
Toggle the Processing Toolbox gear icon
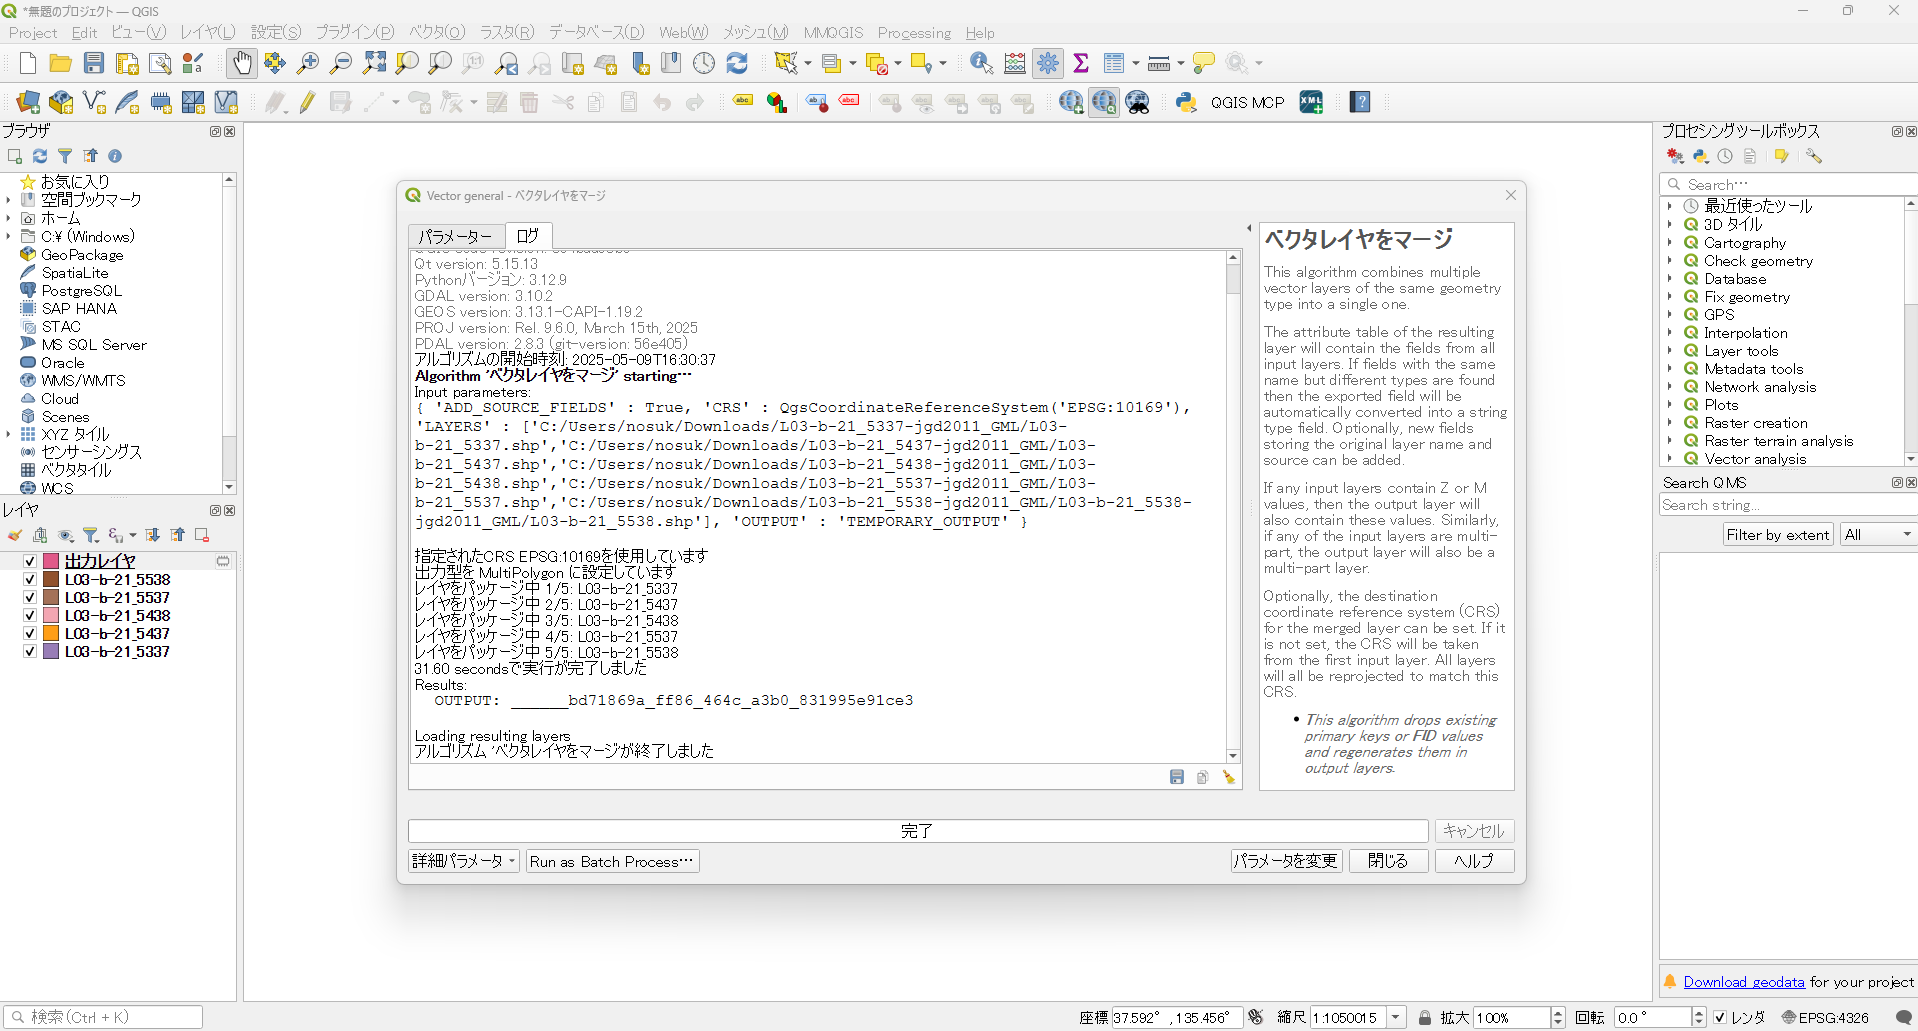(1048, 64)
